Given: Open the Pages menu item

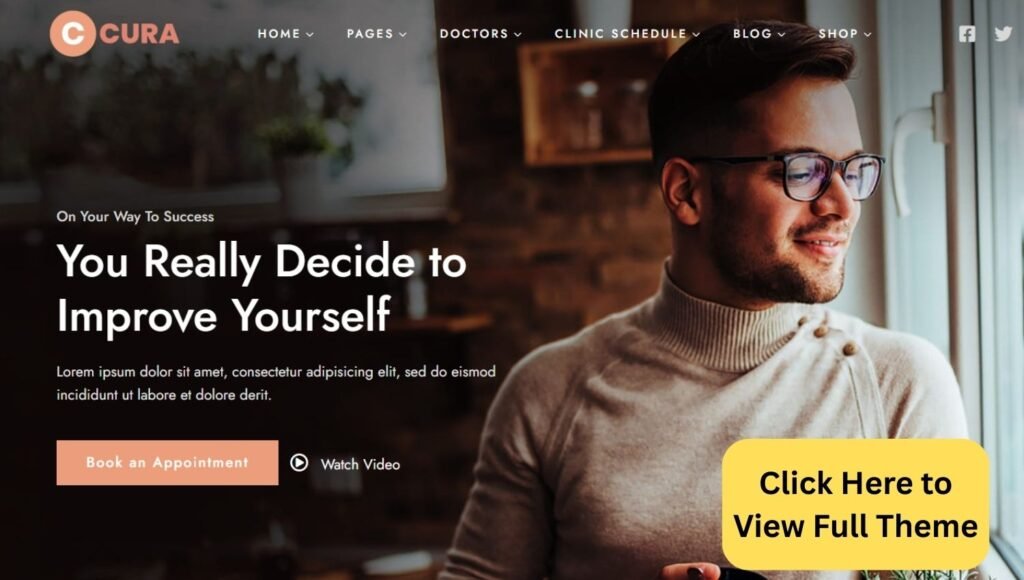Looking at the screenshot, I should point(370,33).
